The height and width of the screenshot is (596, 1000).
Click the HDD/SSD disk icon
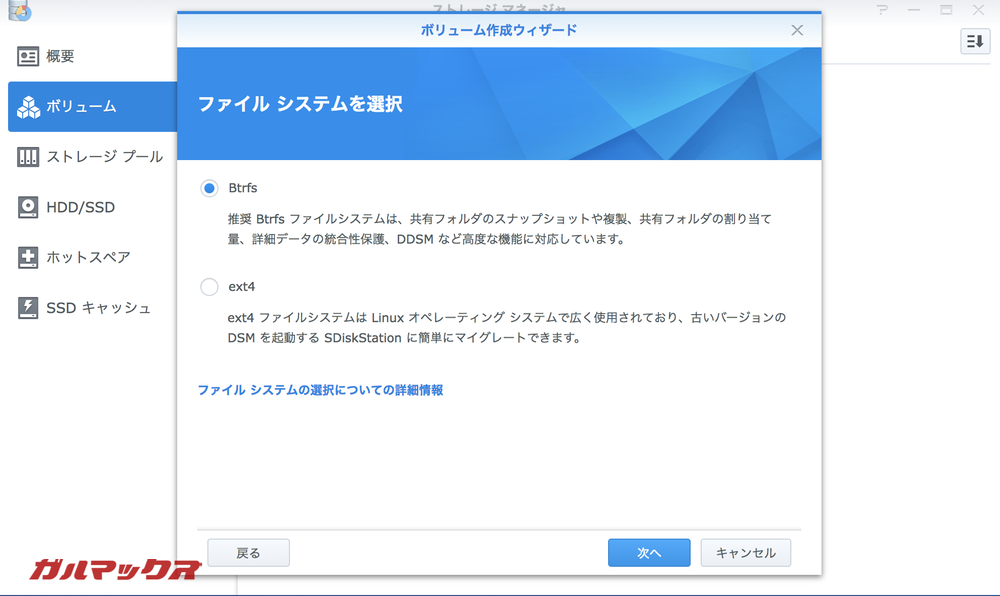point(28,207)
